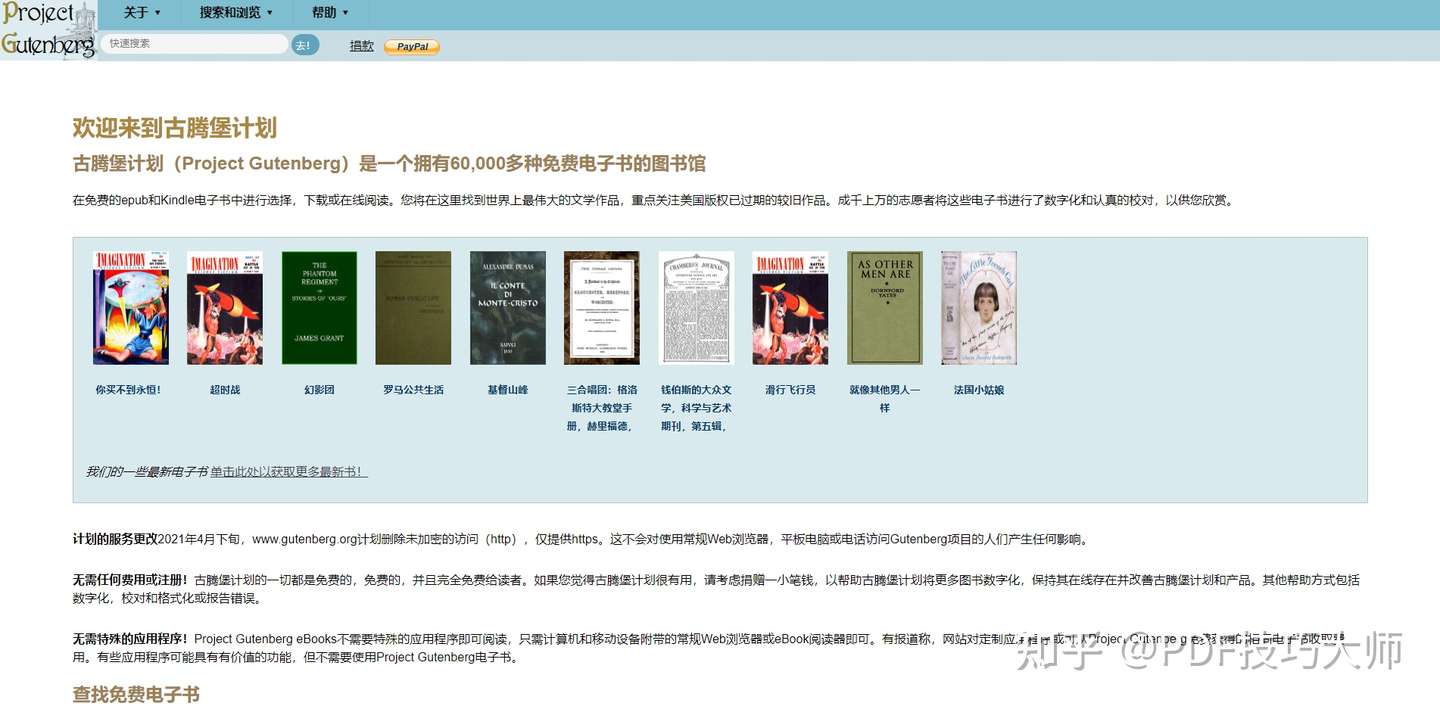This screenshot has width=1440, height=709.
Task: Click the title 三合唱团:格洛斯特大教堂手册
Action: click(x=602, y=408)
